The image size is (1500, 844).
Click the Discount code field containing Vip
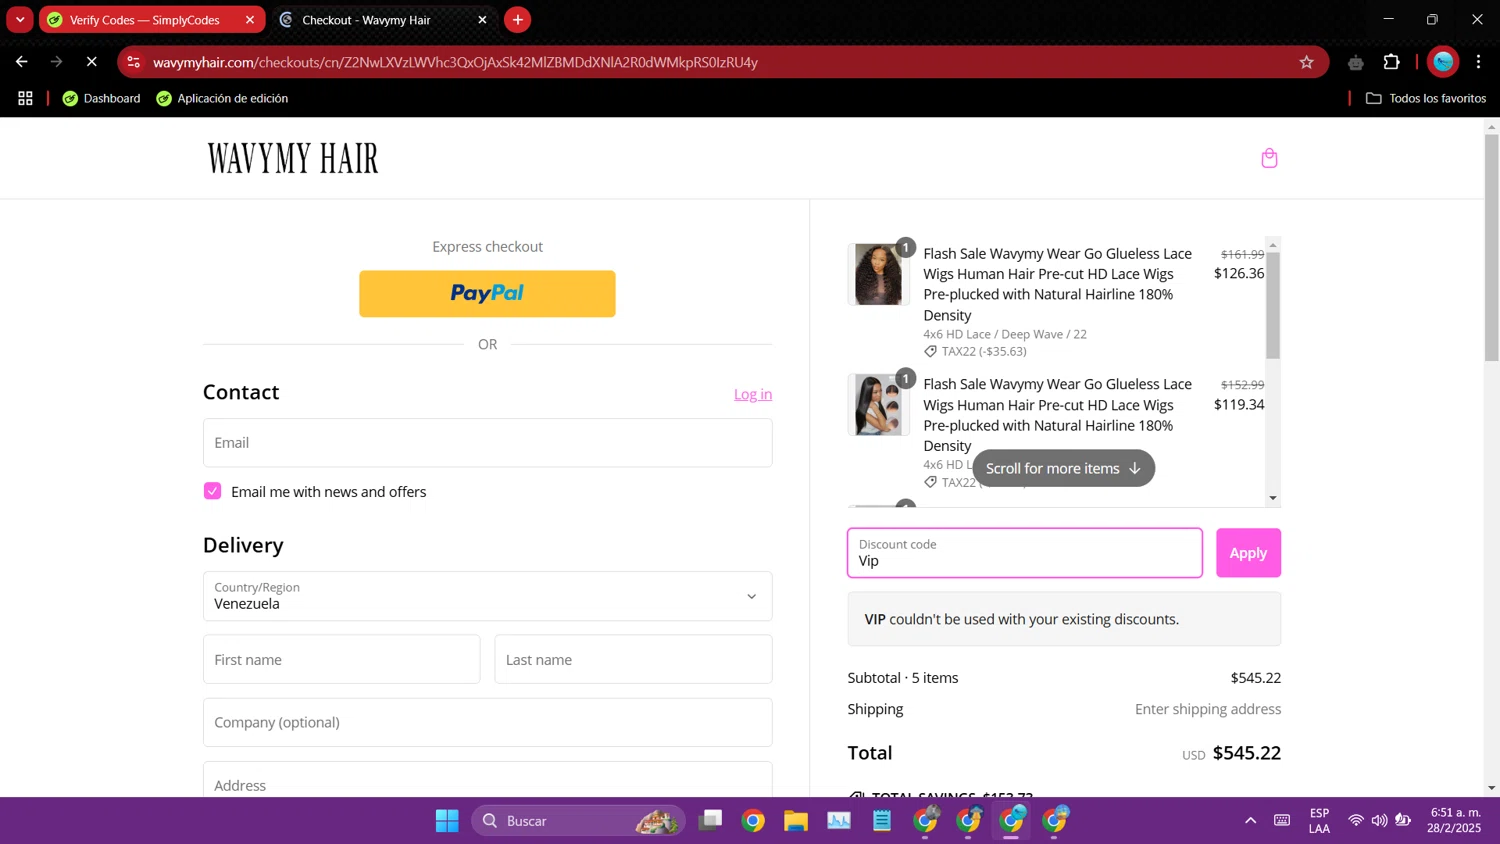coord(1024,553)
